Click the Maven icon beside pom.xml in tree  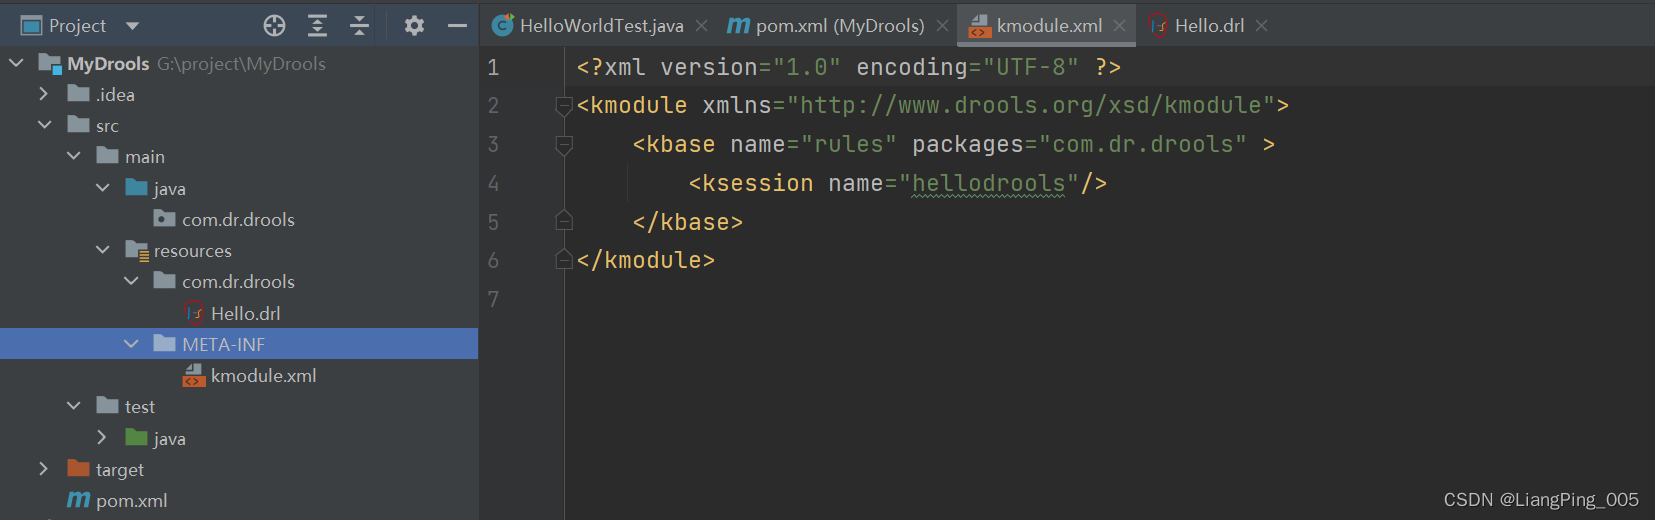click(x=78, y=500)
